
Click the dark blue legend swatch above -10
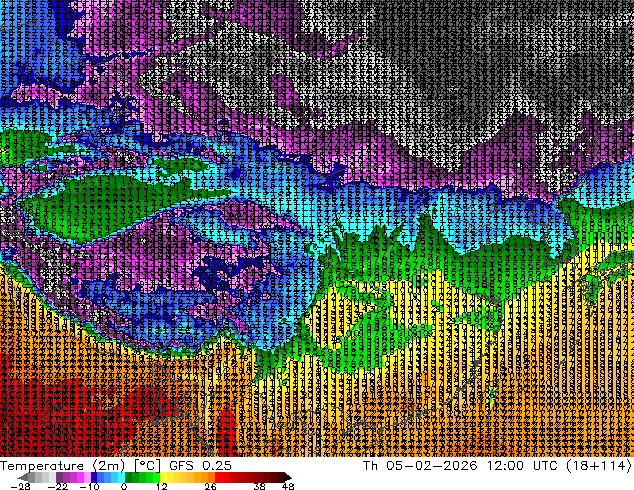[x=94, y=477]
